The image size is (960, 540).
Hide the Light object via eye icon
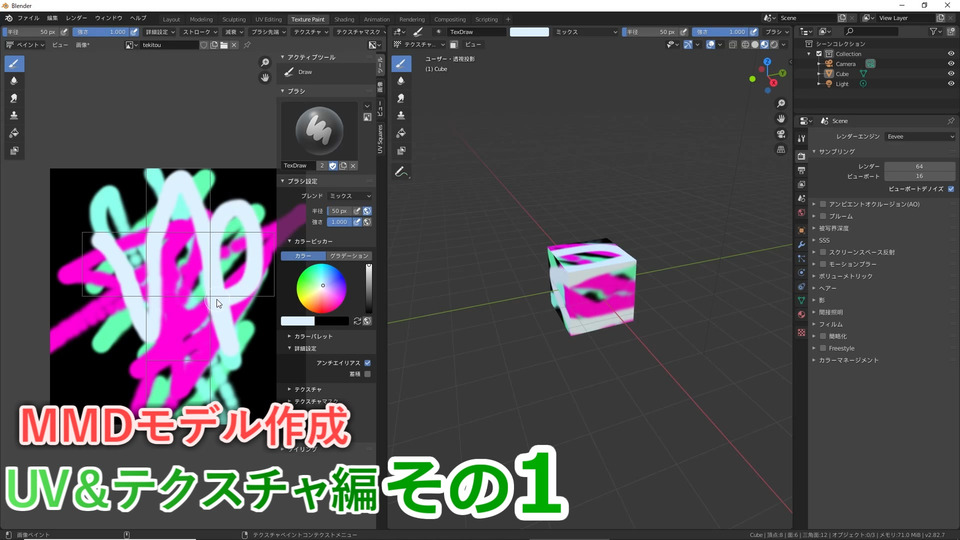point(951,84)
